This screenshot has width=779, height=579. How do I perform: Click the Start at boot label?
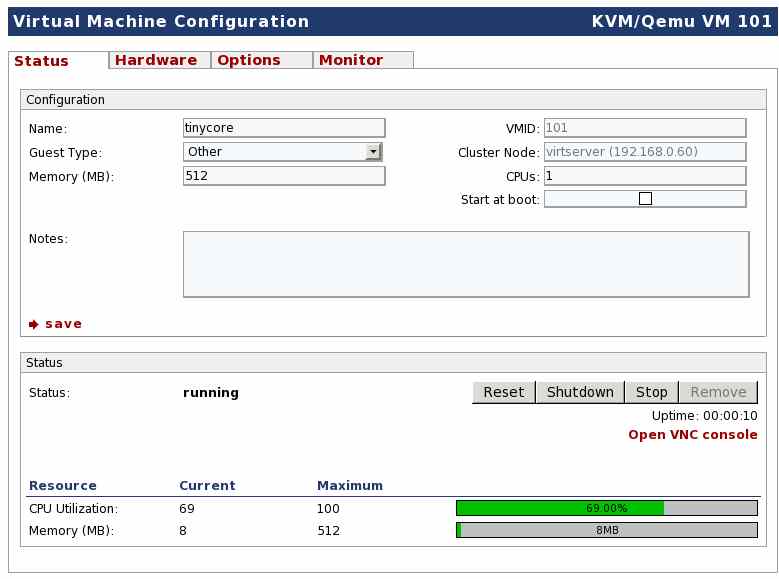[500, 200]
